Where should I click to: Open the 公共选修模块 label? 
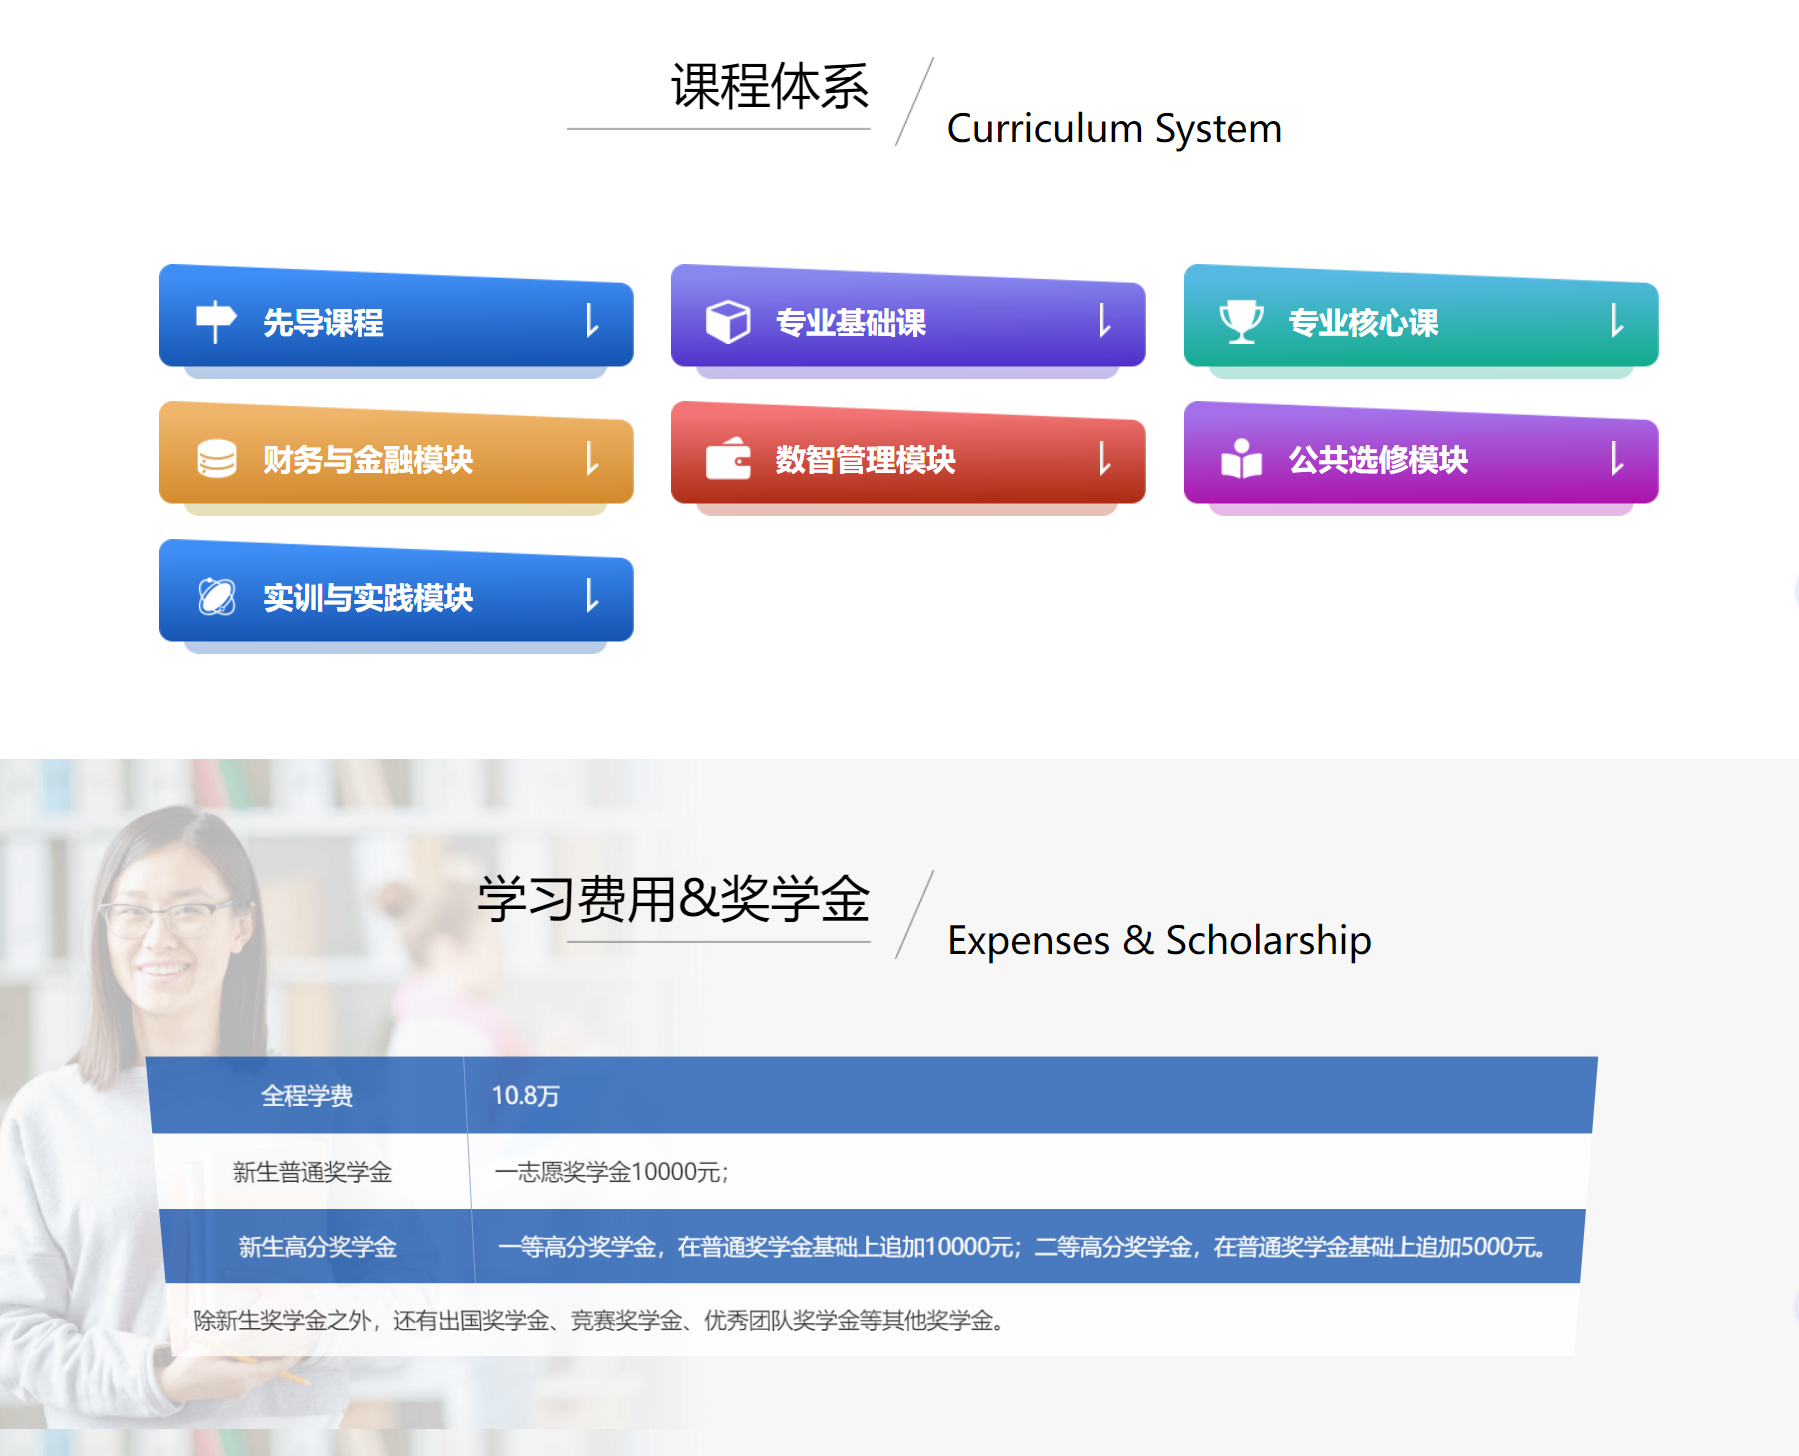tap(1378, 459)
